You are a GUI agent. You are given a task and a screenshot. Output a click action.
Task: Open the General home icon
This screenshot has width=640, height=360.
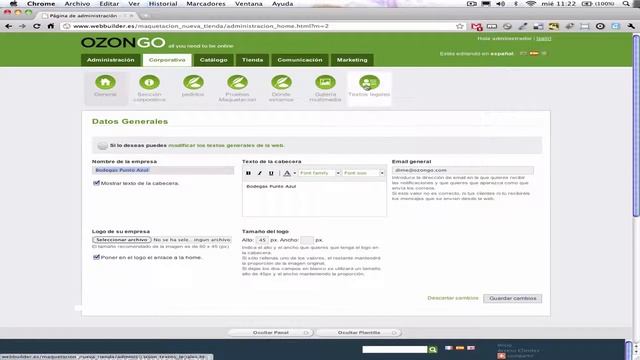coord(105,82)
